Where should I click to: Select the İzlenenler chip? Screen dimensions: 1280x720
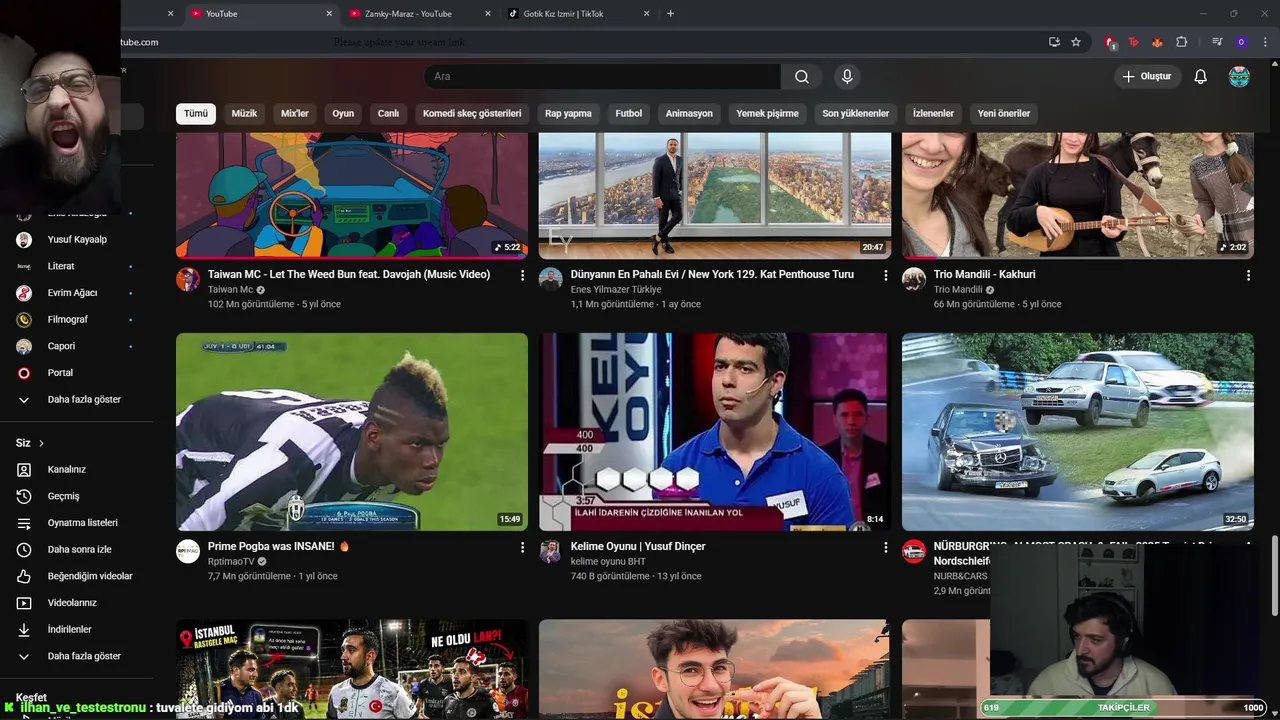tap(933, 113)
